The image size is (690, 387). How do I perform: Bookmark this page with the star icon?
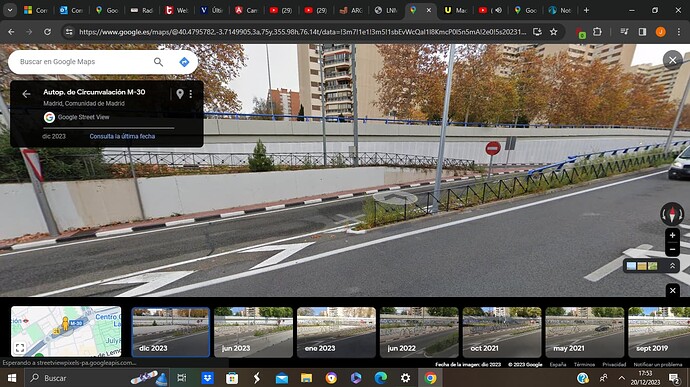tap(554, 32)
